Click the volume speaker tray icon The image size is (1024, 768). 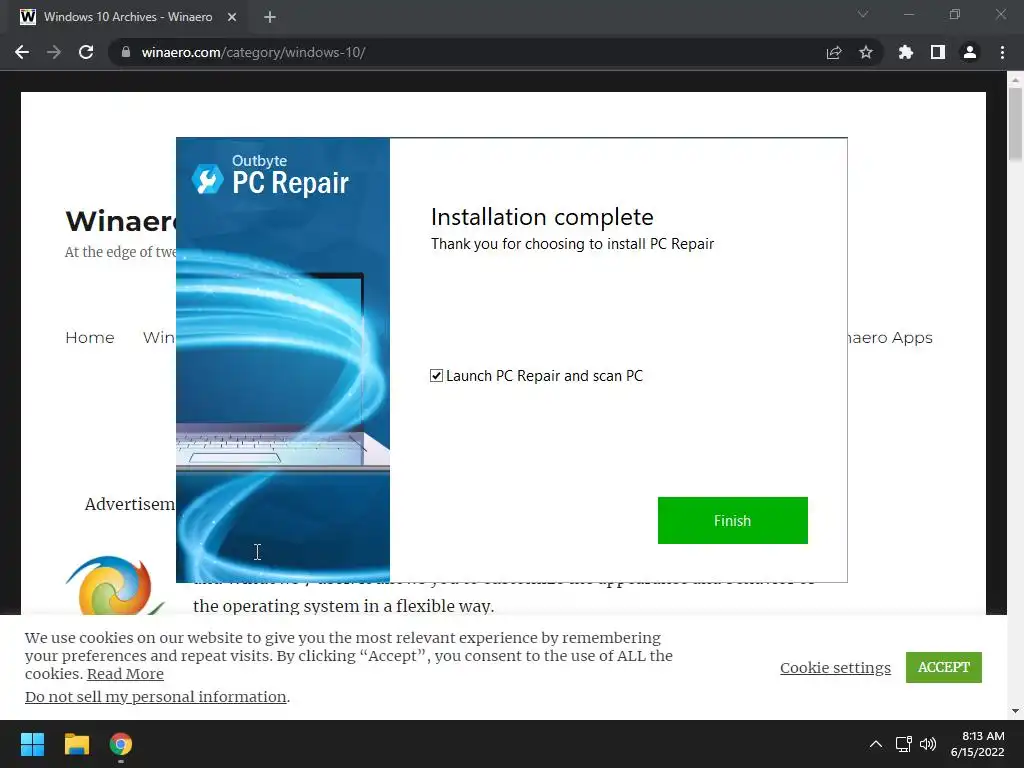[x=928, y=744]
